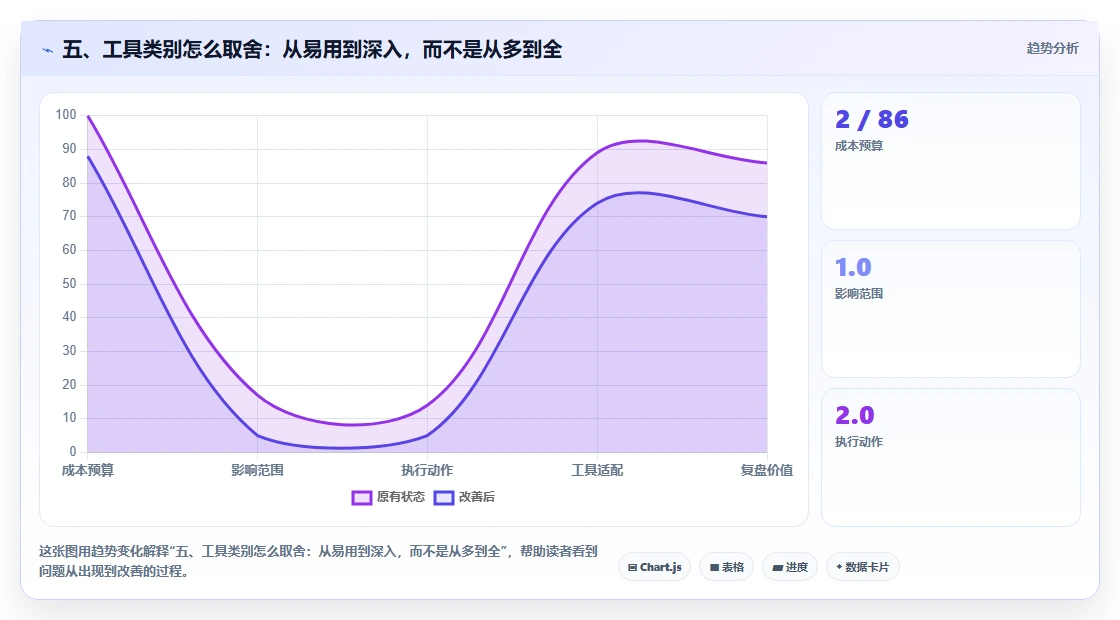Image resolution: width=1120 pixels, height=620 pixels.
Task: Select the 2.0 执行动作 card
Action: [x=951, y=457]
